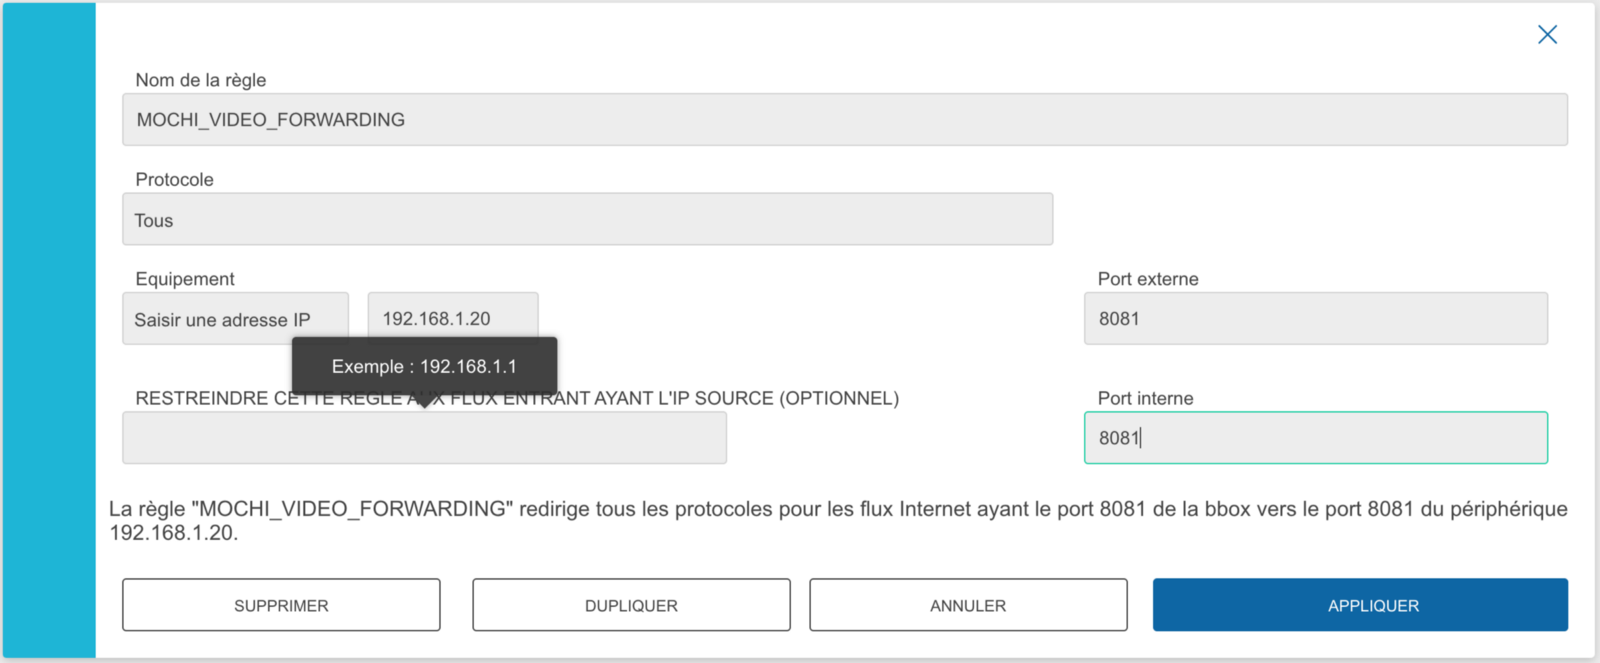Focus the Port externe input field
Screen dimensions: 1600x663
click(1315, 319)
